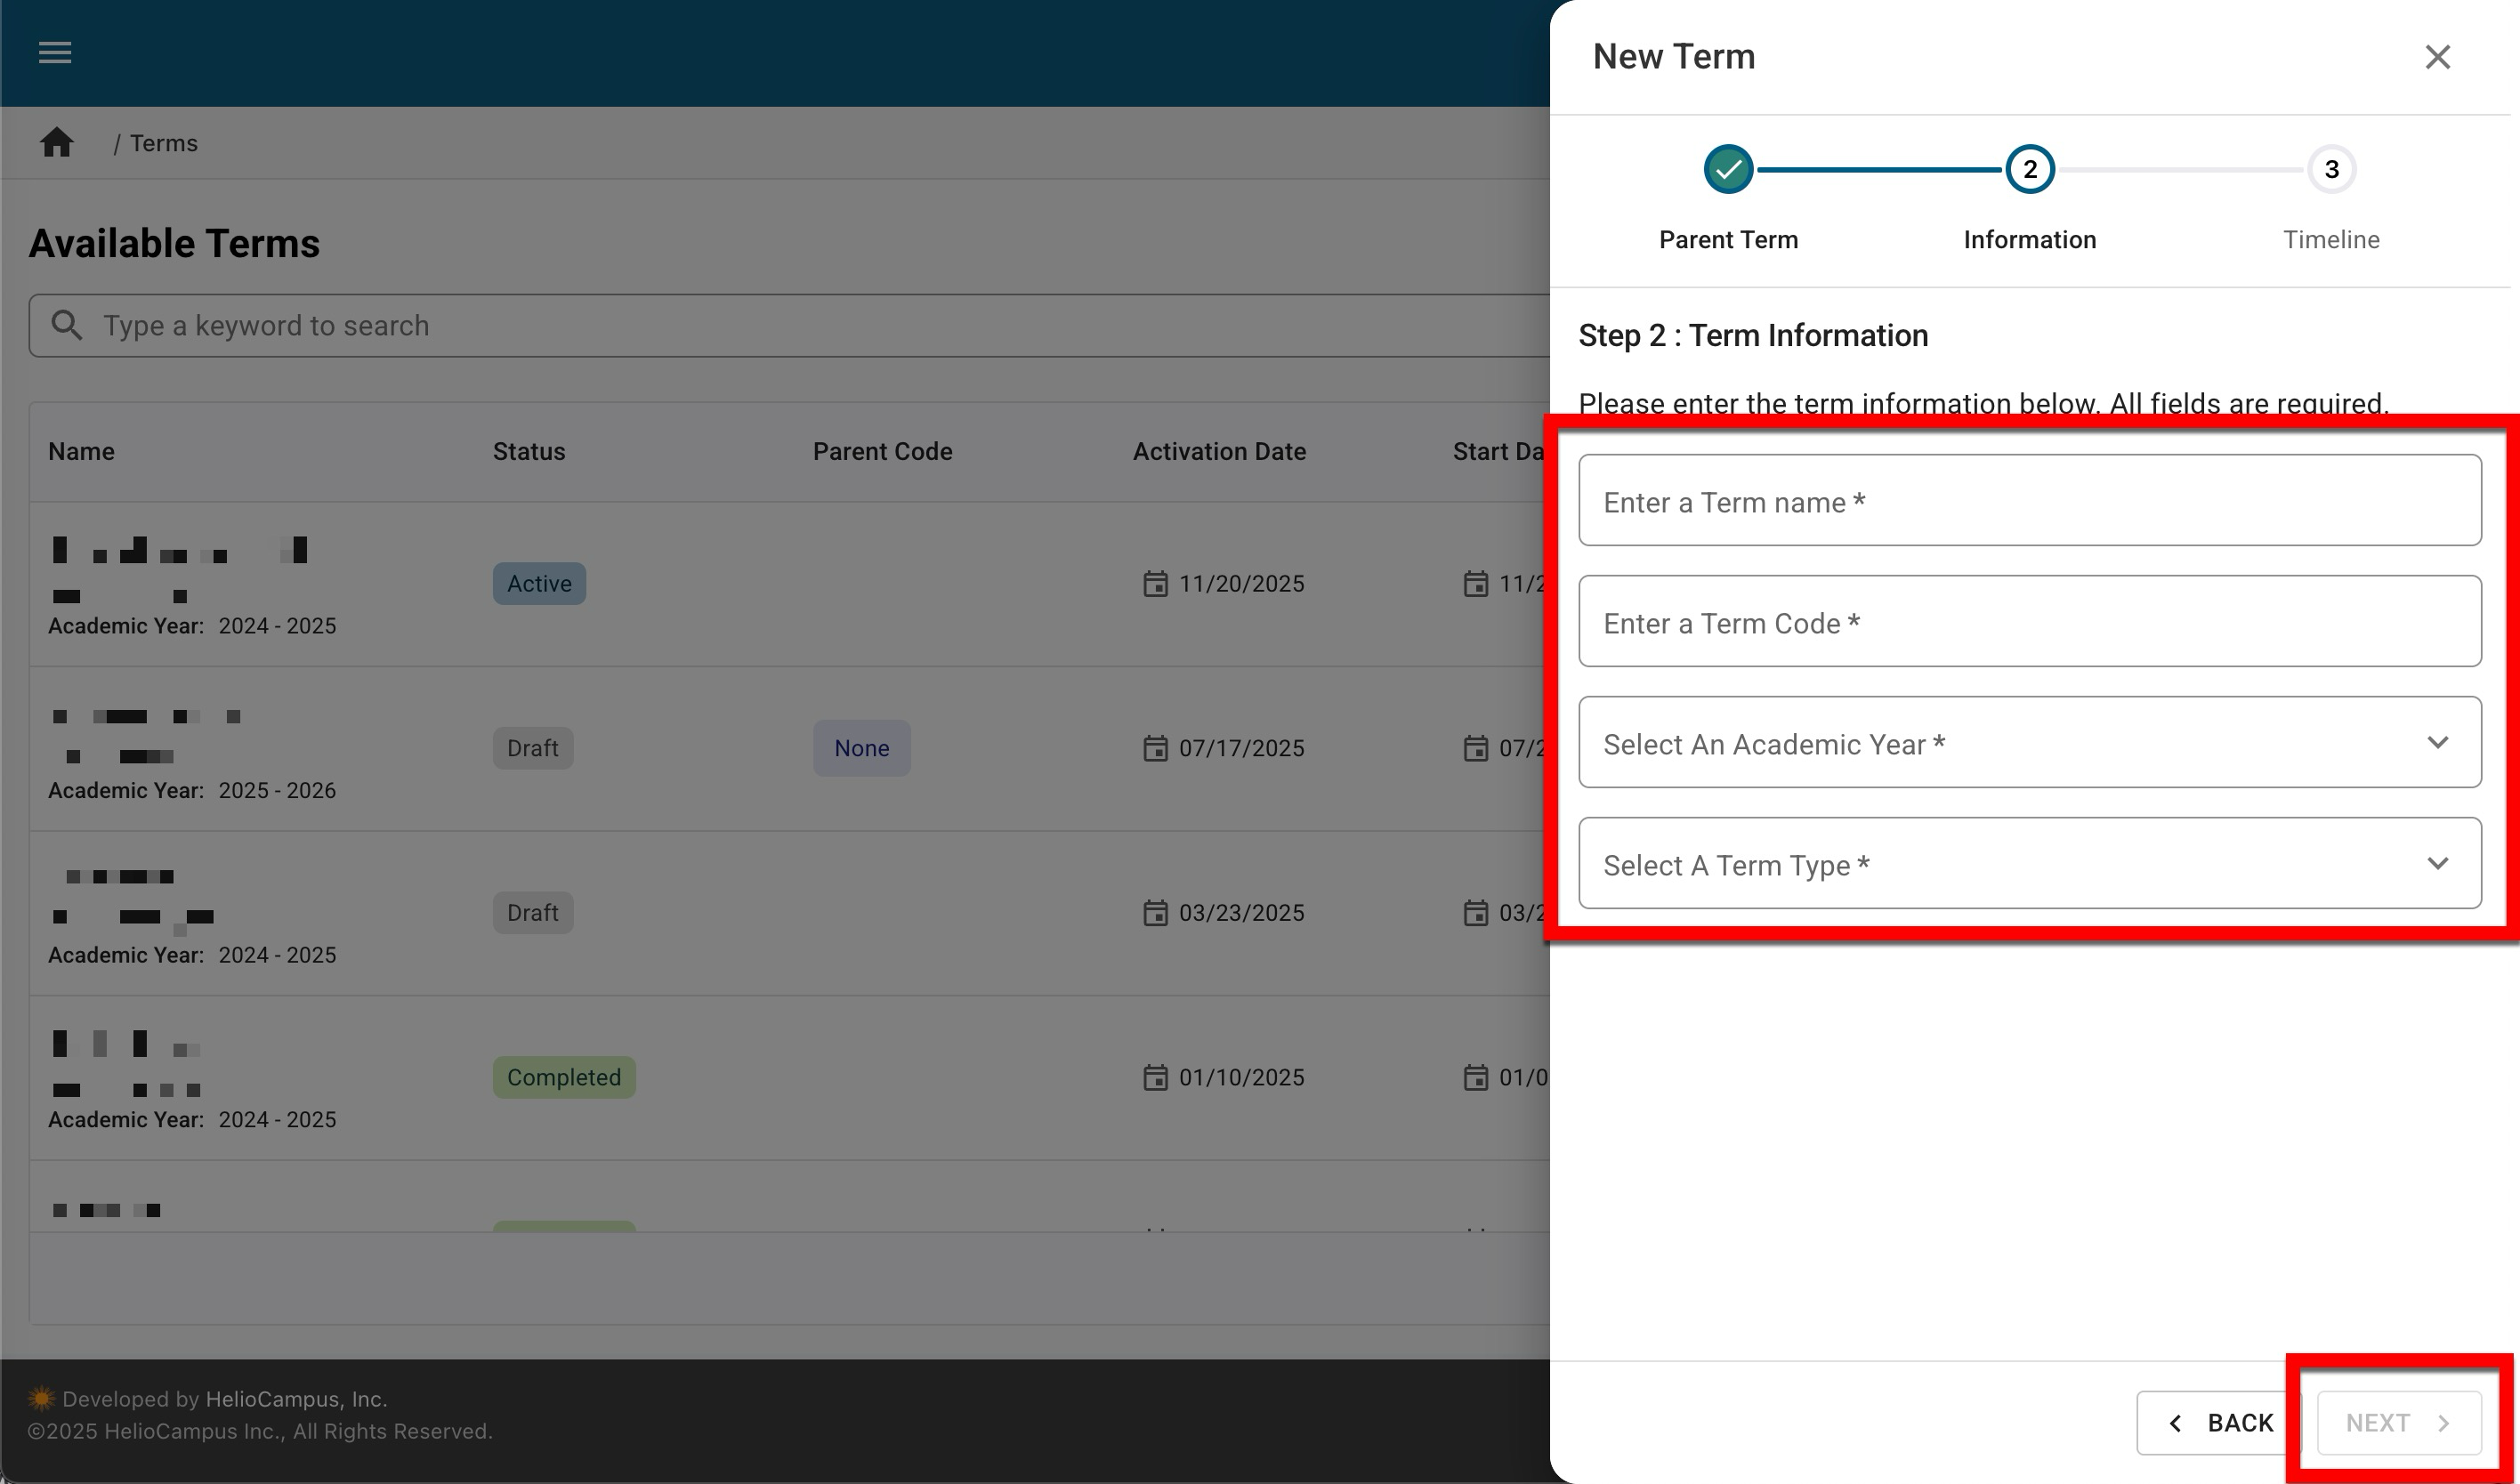Click calendar icon beside 07/17/2025 activation date
The image size is (2520, 1484).
coord(1155,748)
